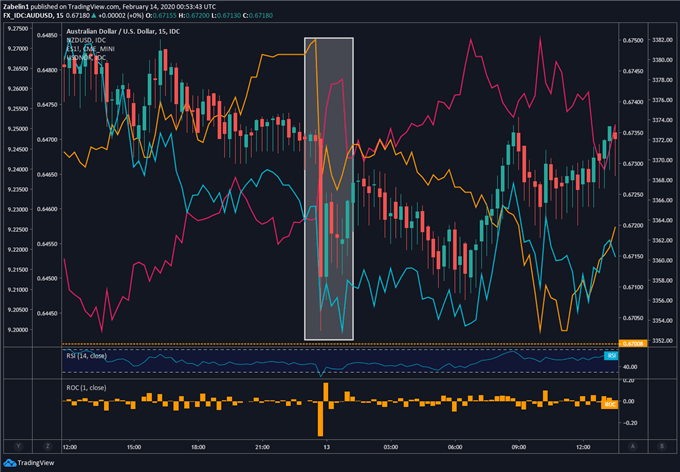This screenshot has height=472, width=680.
Task: Click the 15:00 time axis label
Action: tap(134, 447)
